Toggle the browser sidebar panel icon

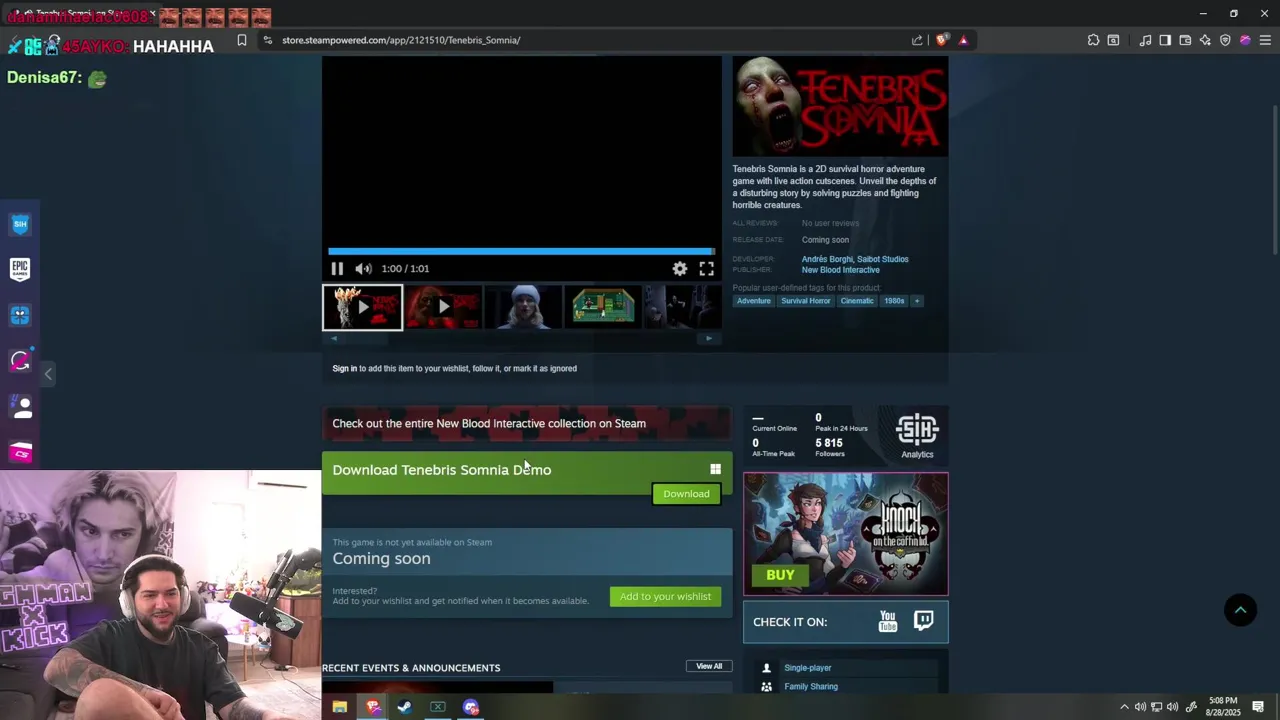coord(1165,40)
